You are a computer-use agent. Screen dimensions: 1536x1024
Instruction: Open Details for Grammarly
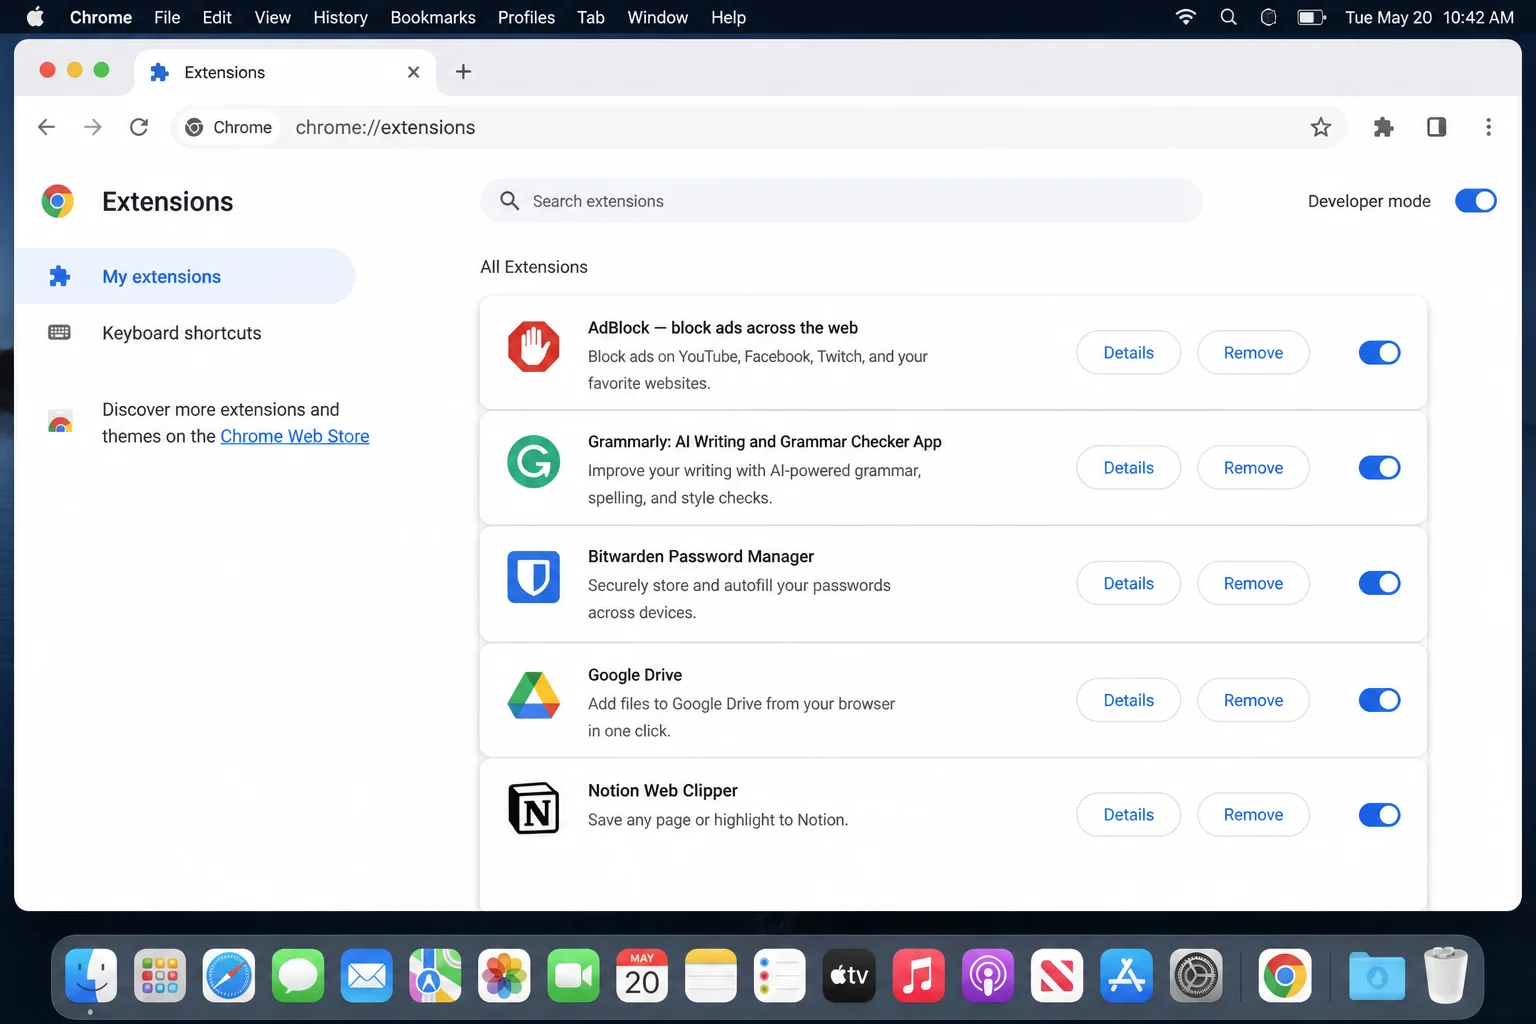(x=1128, y=468)
